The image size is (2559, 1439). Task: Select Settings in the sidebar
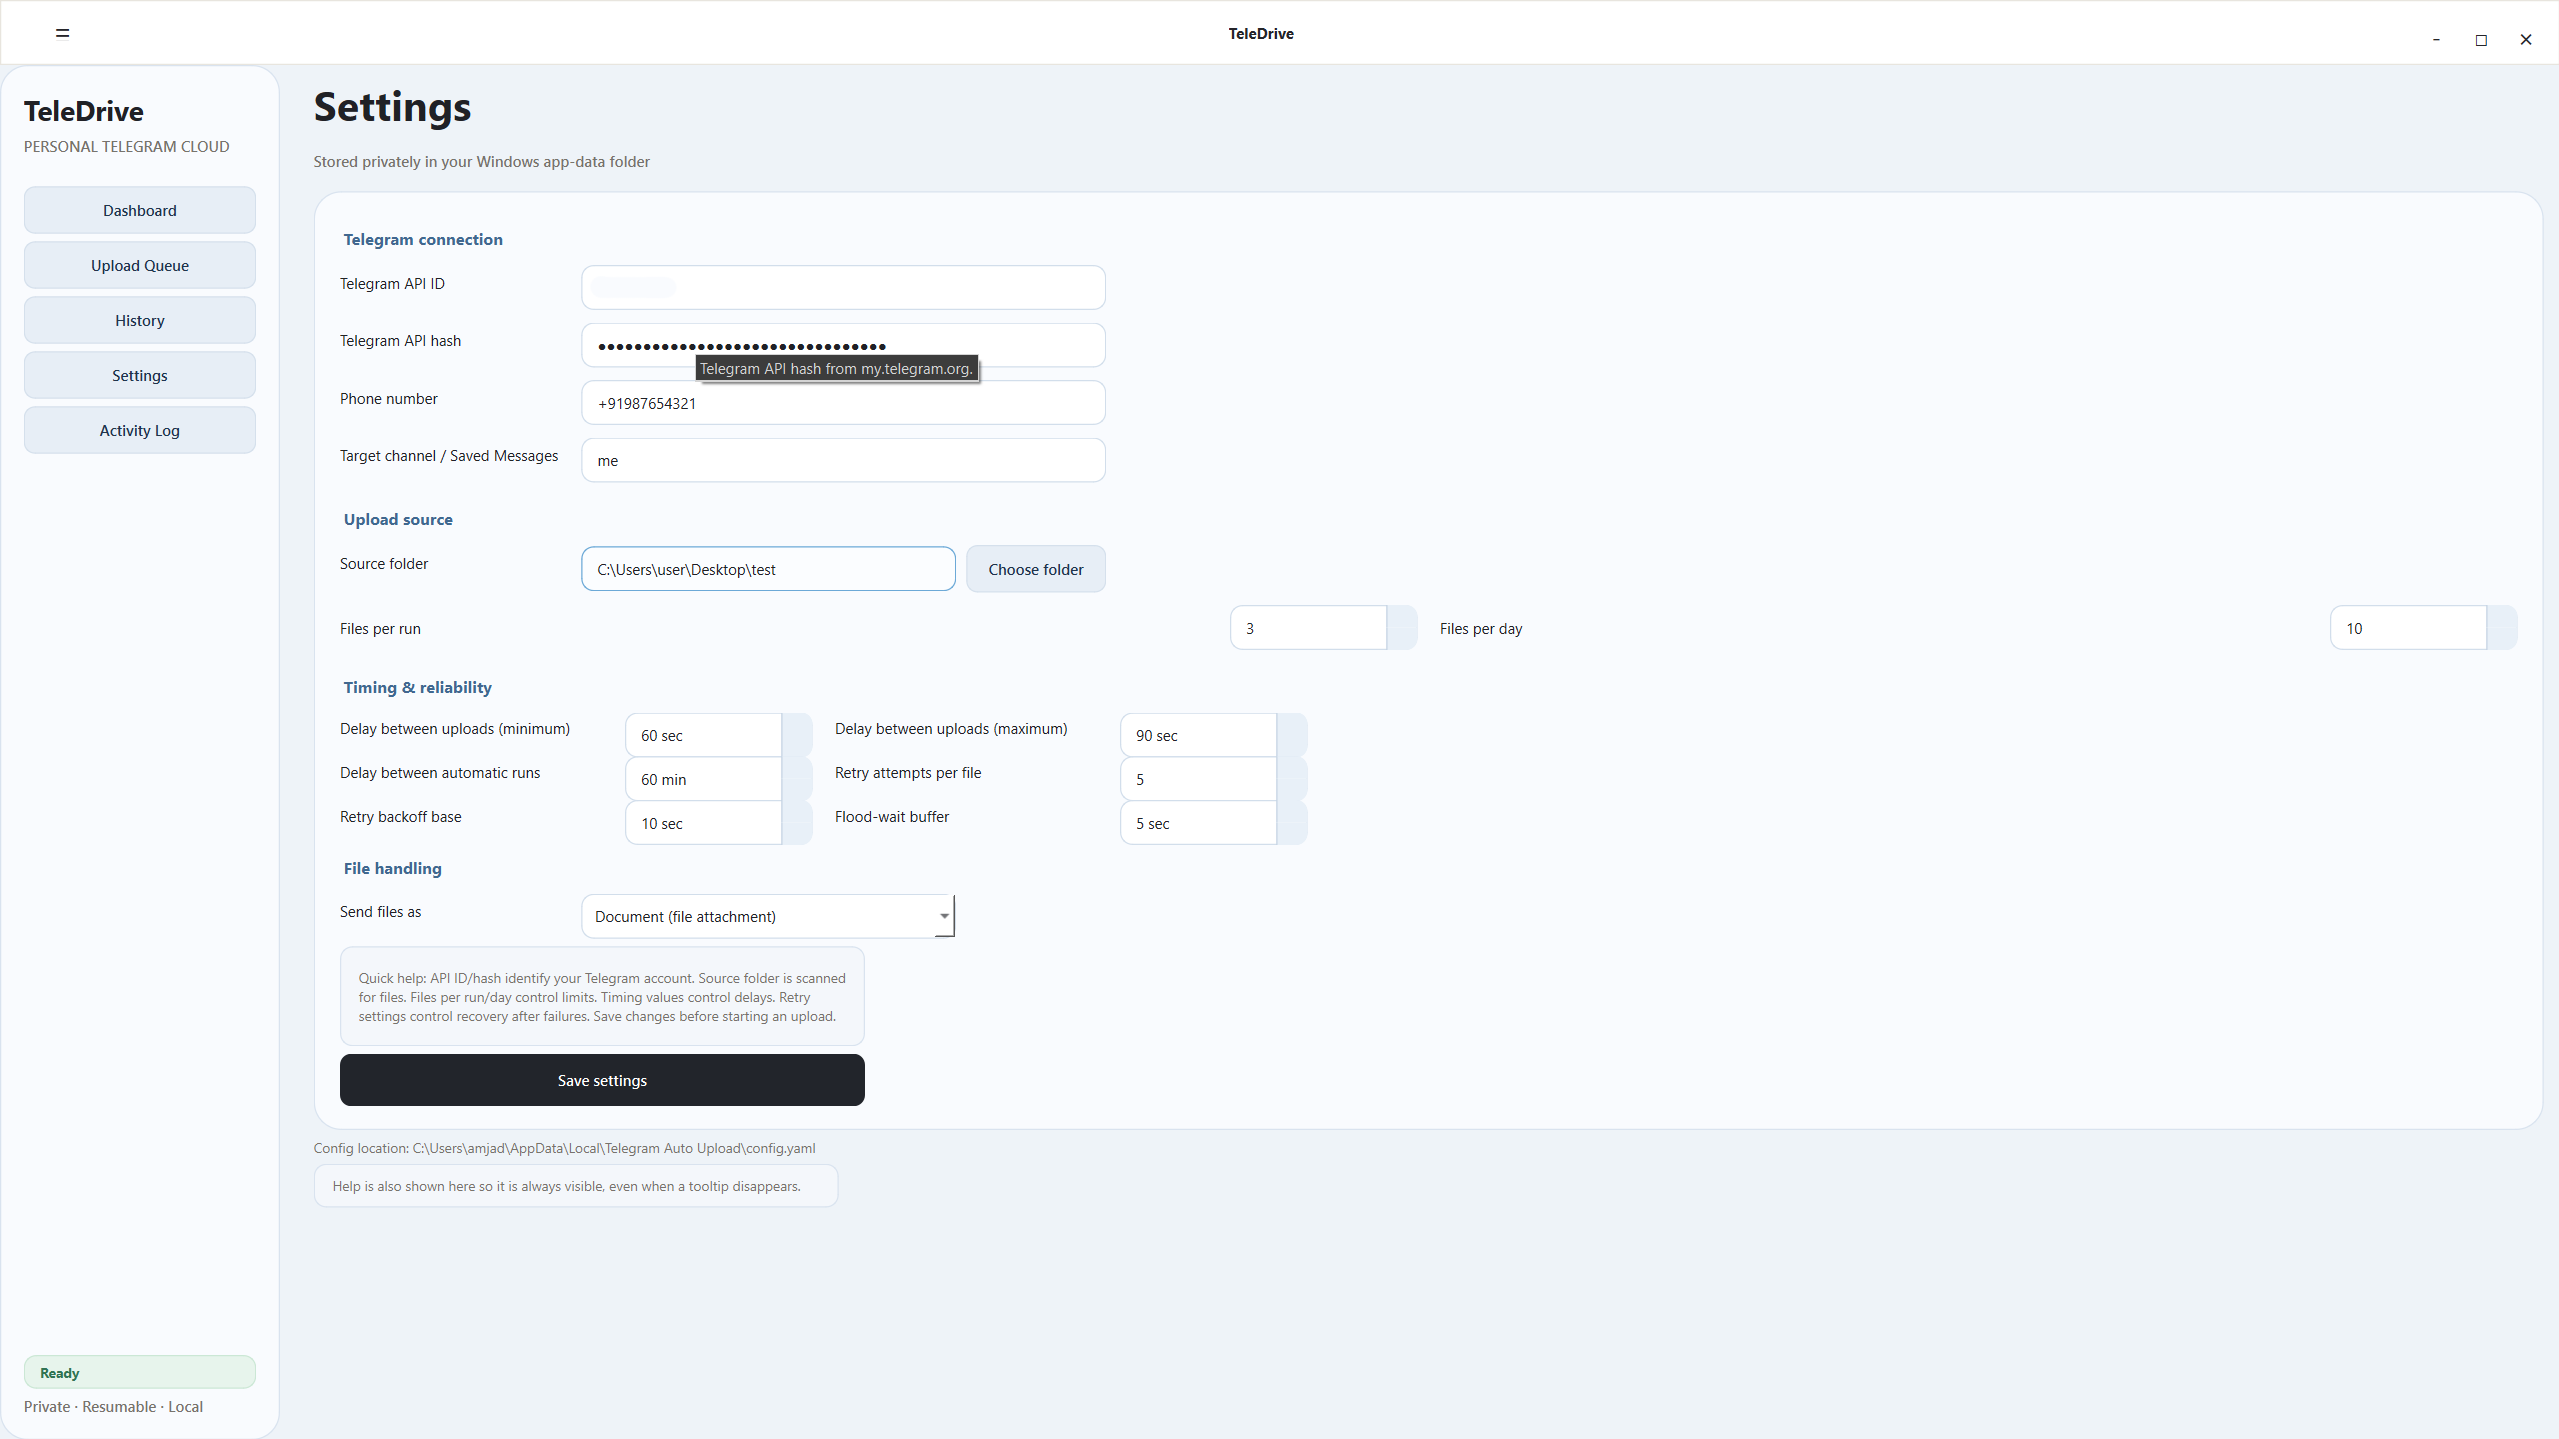click(140, 375)
